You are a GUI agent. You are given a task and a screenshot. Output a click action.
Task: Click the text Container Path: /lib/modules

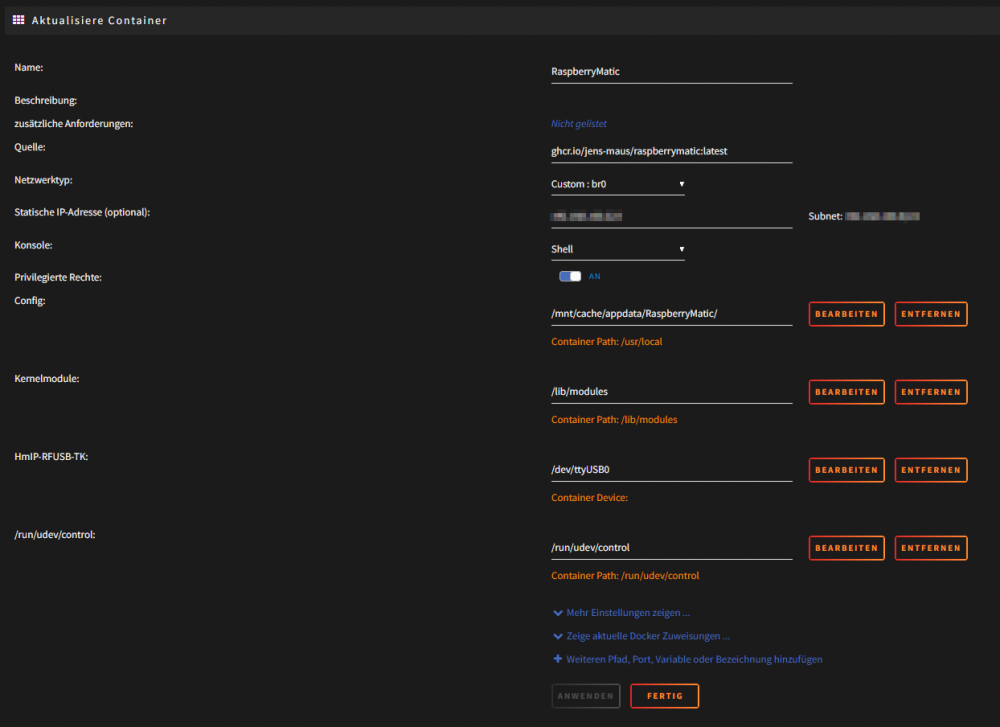click(x=614, y=420)
